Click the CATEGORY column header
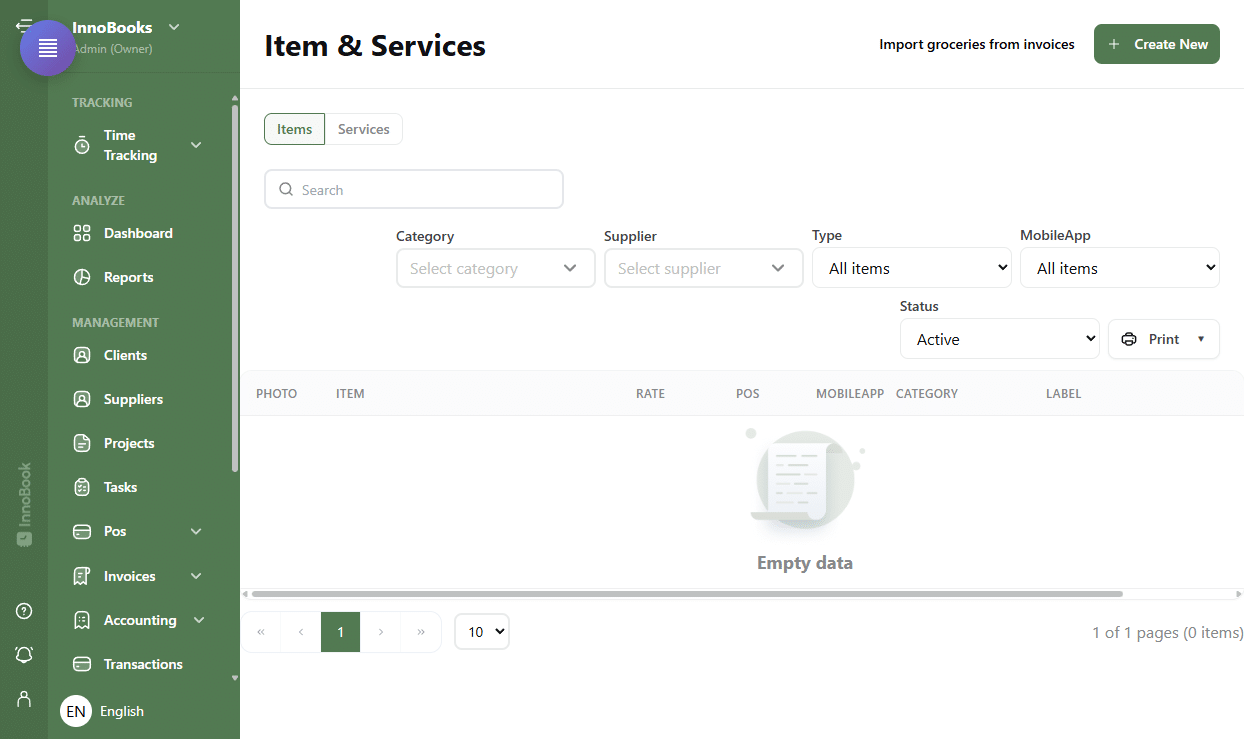 tap(927, 393)
